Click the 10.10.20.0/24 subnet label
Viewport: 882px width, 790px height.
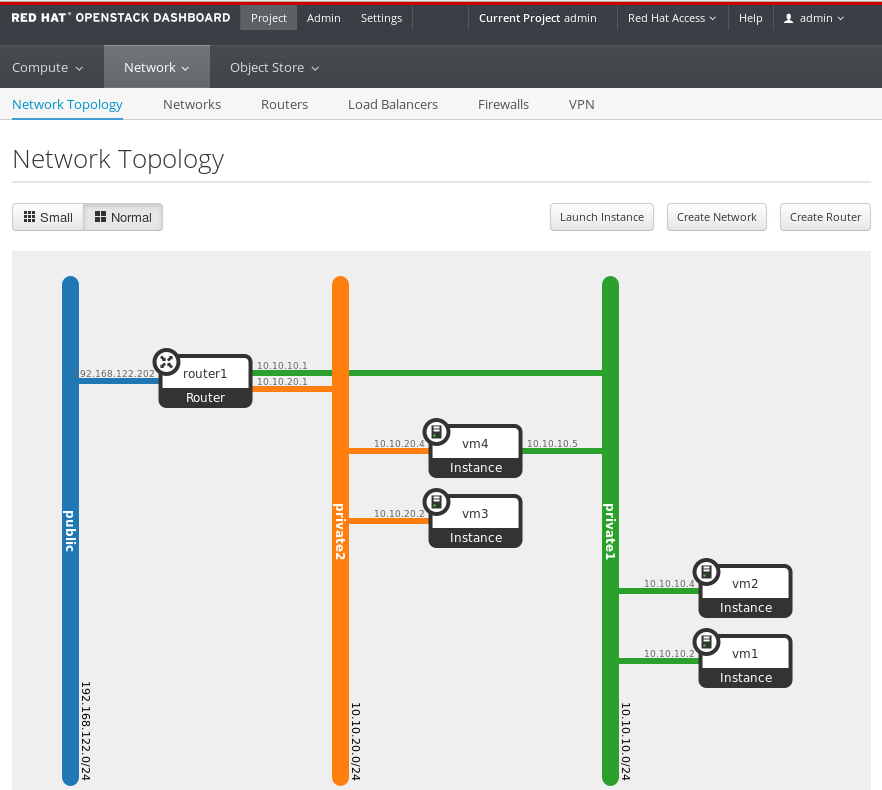[356, 741]
